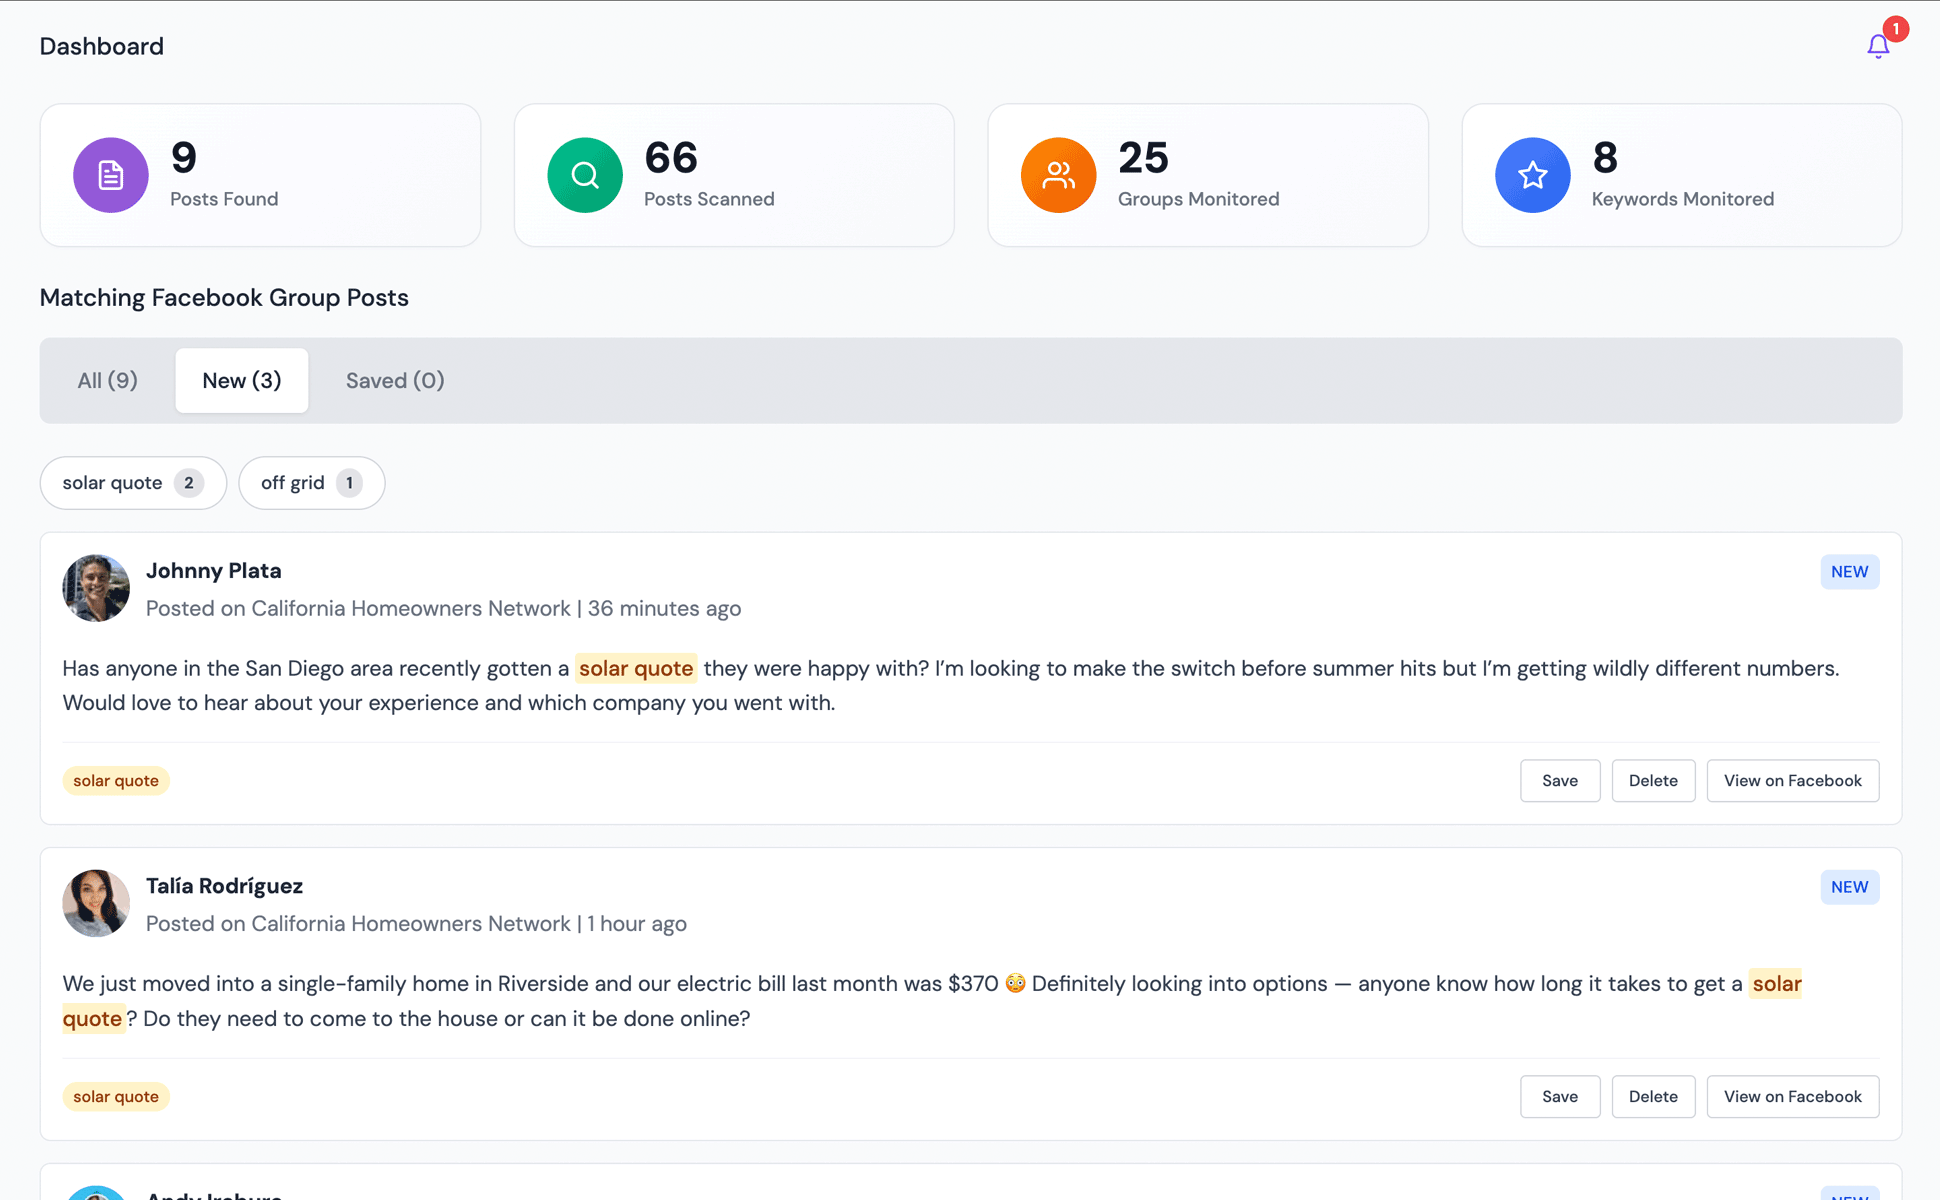
Task: Click the green Posts Scanned search icon
Action: pyautogui.click(x=585, y=175)
